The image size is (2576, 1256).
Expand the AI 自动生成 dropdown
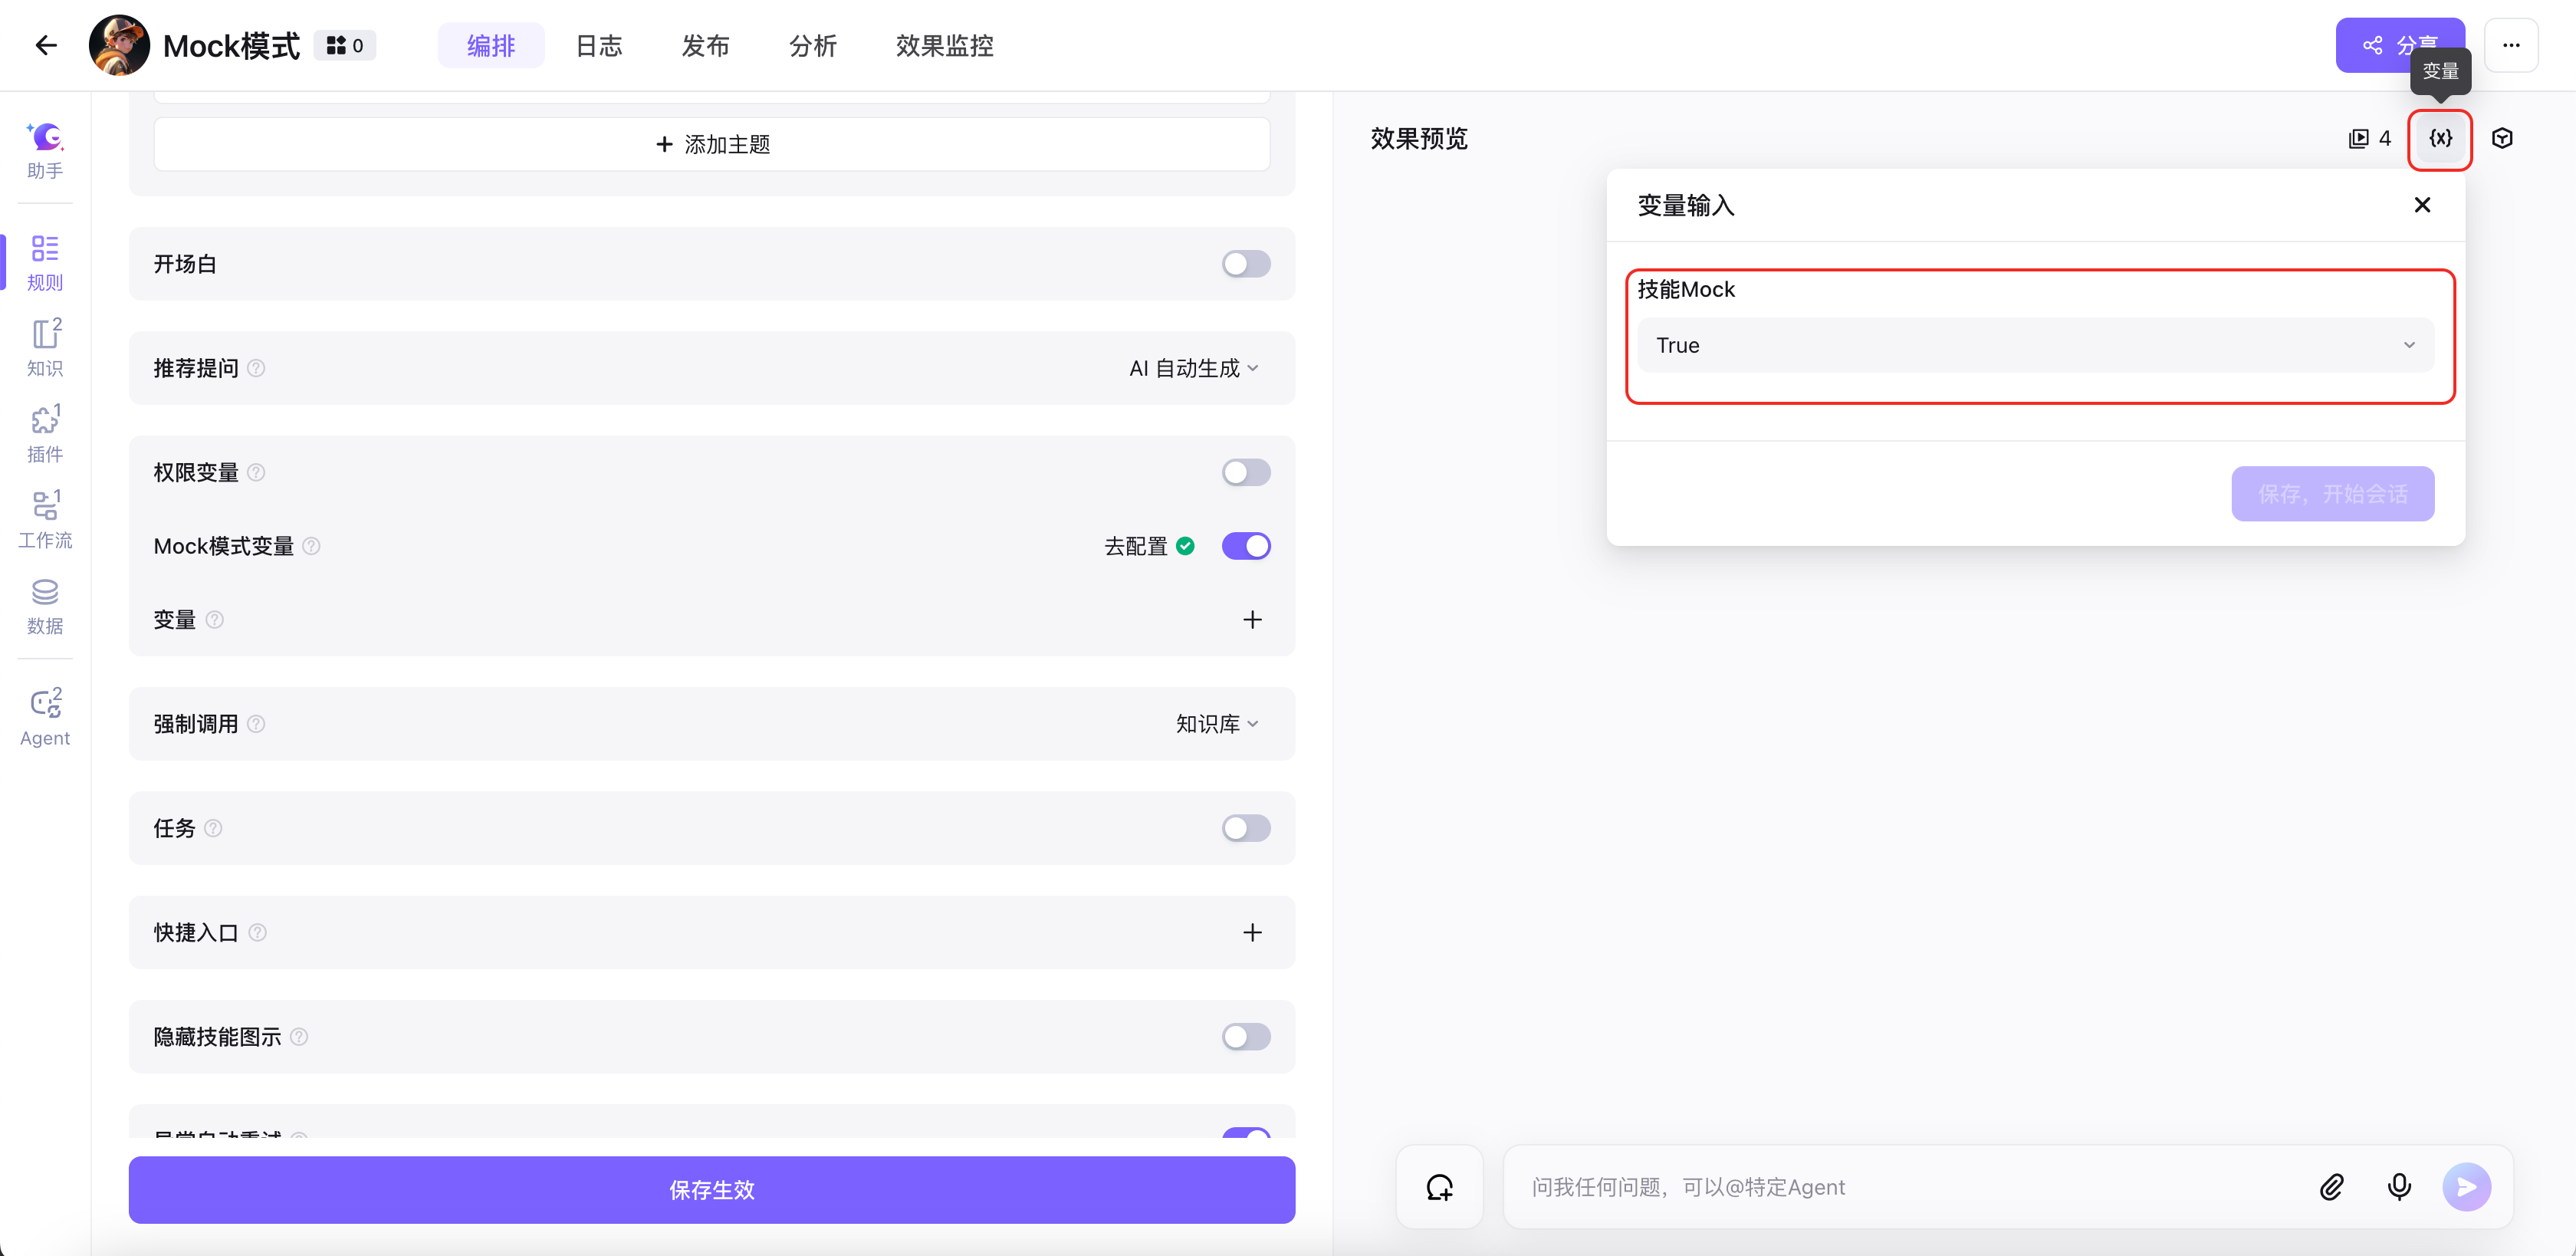click(x=1193, y=368)
